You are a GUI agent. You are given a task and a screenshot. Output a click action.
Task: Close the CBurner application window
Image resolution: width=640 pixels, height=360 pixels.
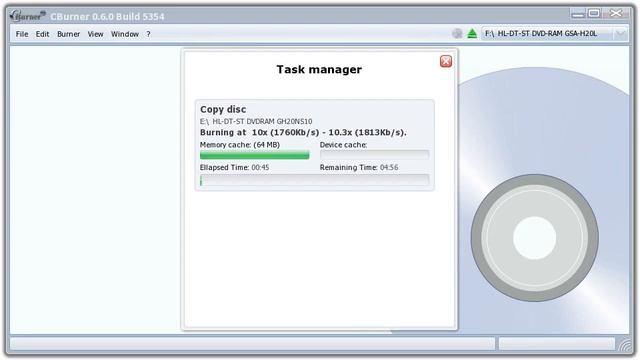point(616,13)
